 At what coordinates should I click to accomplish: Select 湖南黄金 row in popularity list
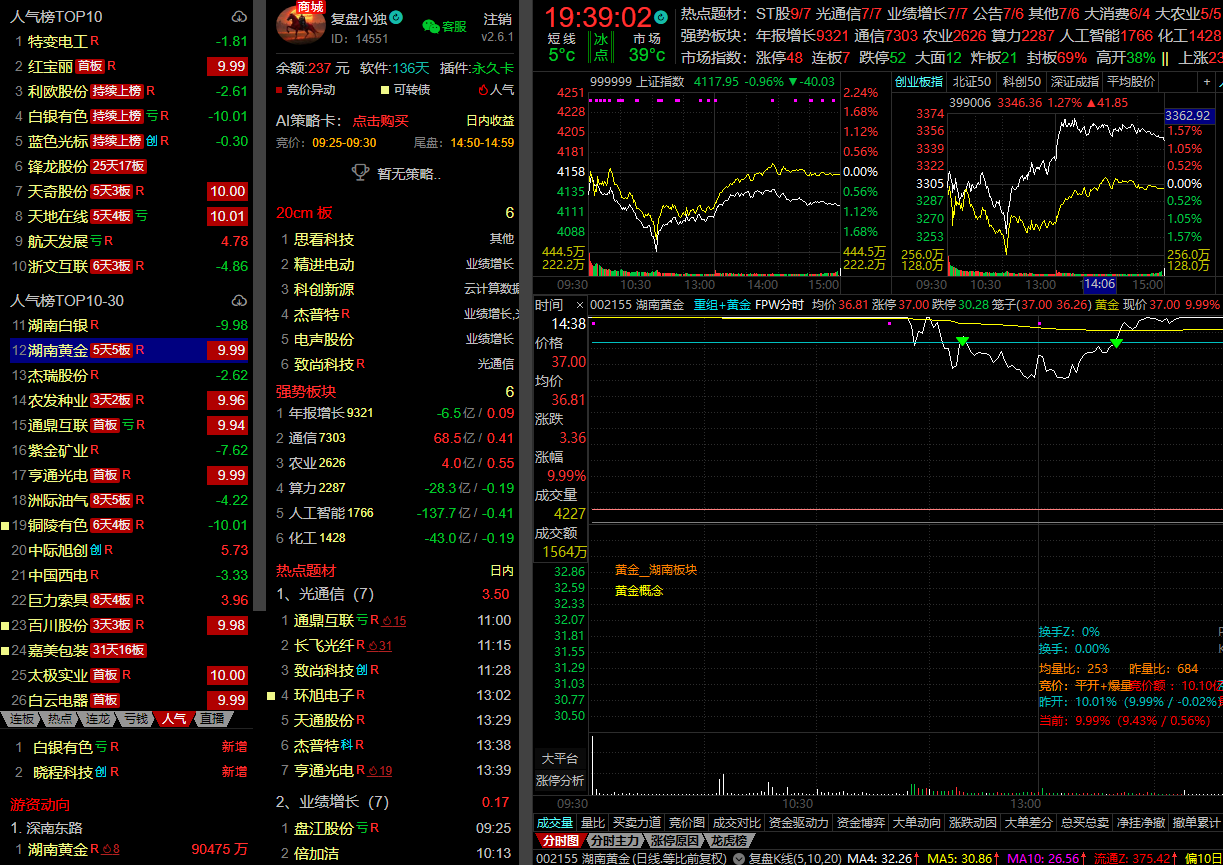click(x=56, y=350)
